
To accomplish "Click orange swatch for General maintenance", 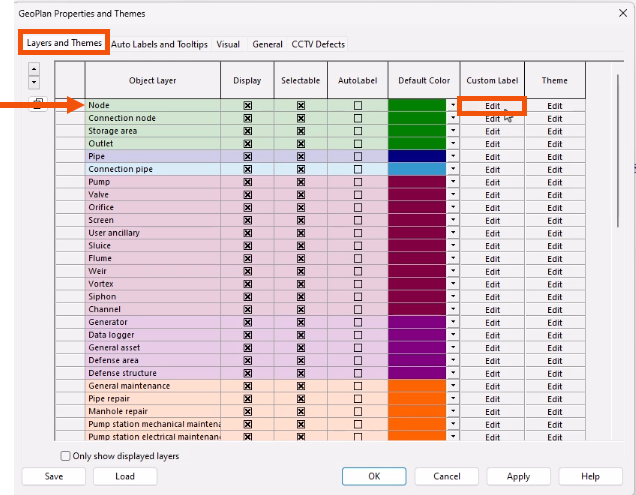I will point(417,386).
